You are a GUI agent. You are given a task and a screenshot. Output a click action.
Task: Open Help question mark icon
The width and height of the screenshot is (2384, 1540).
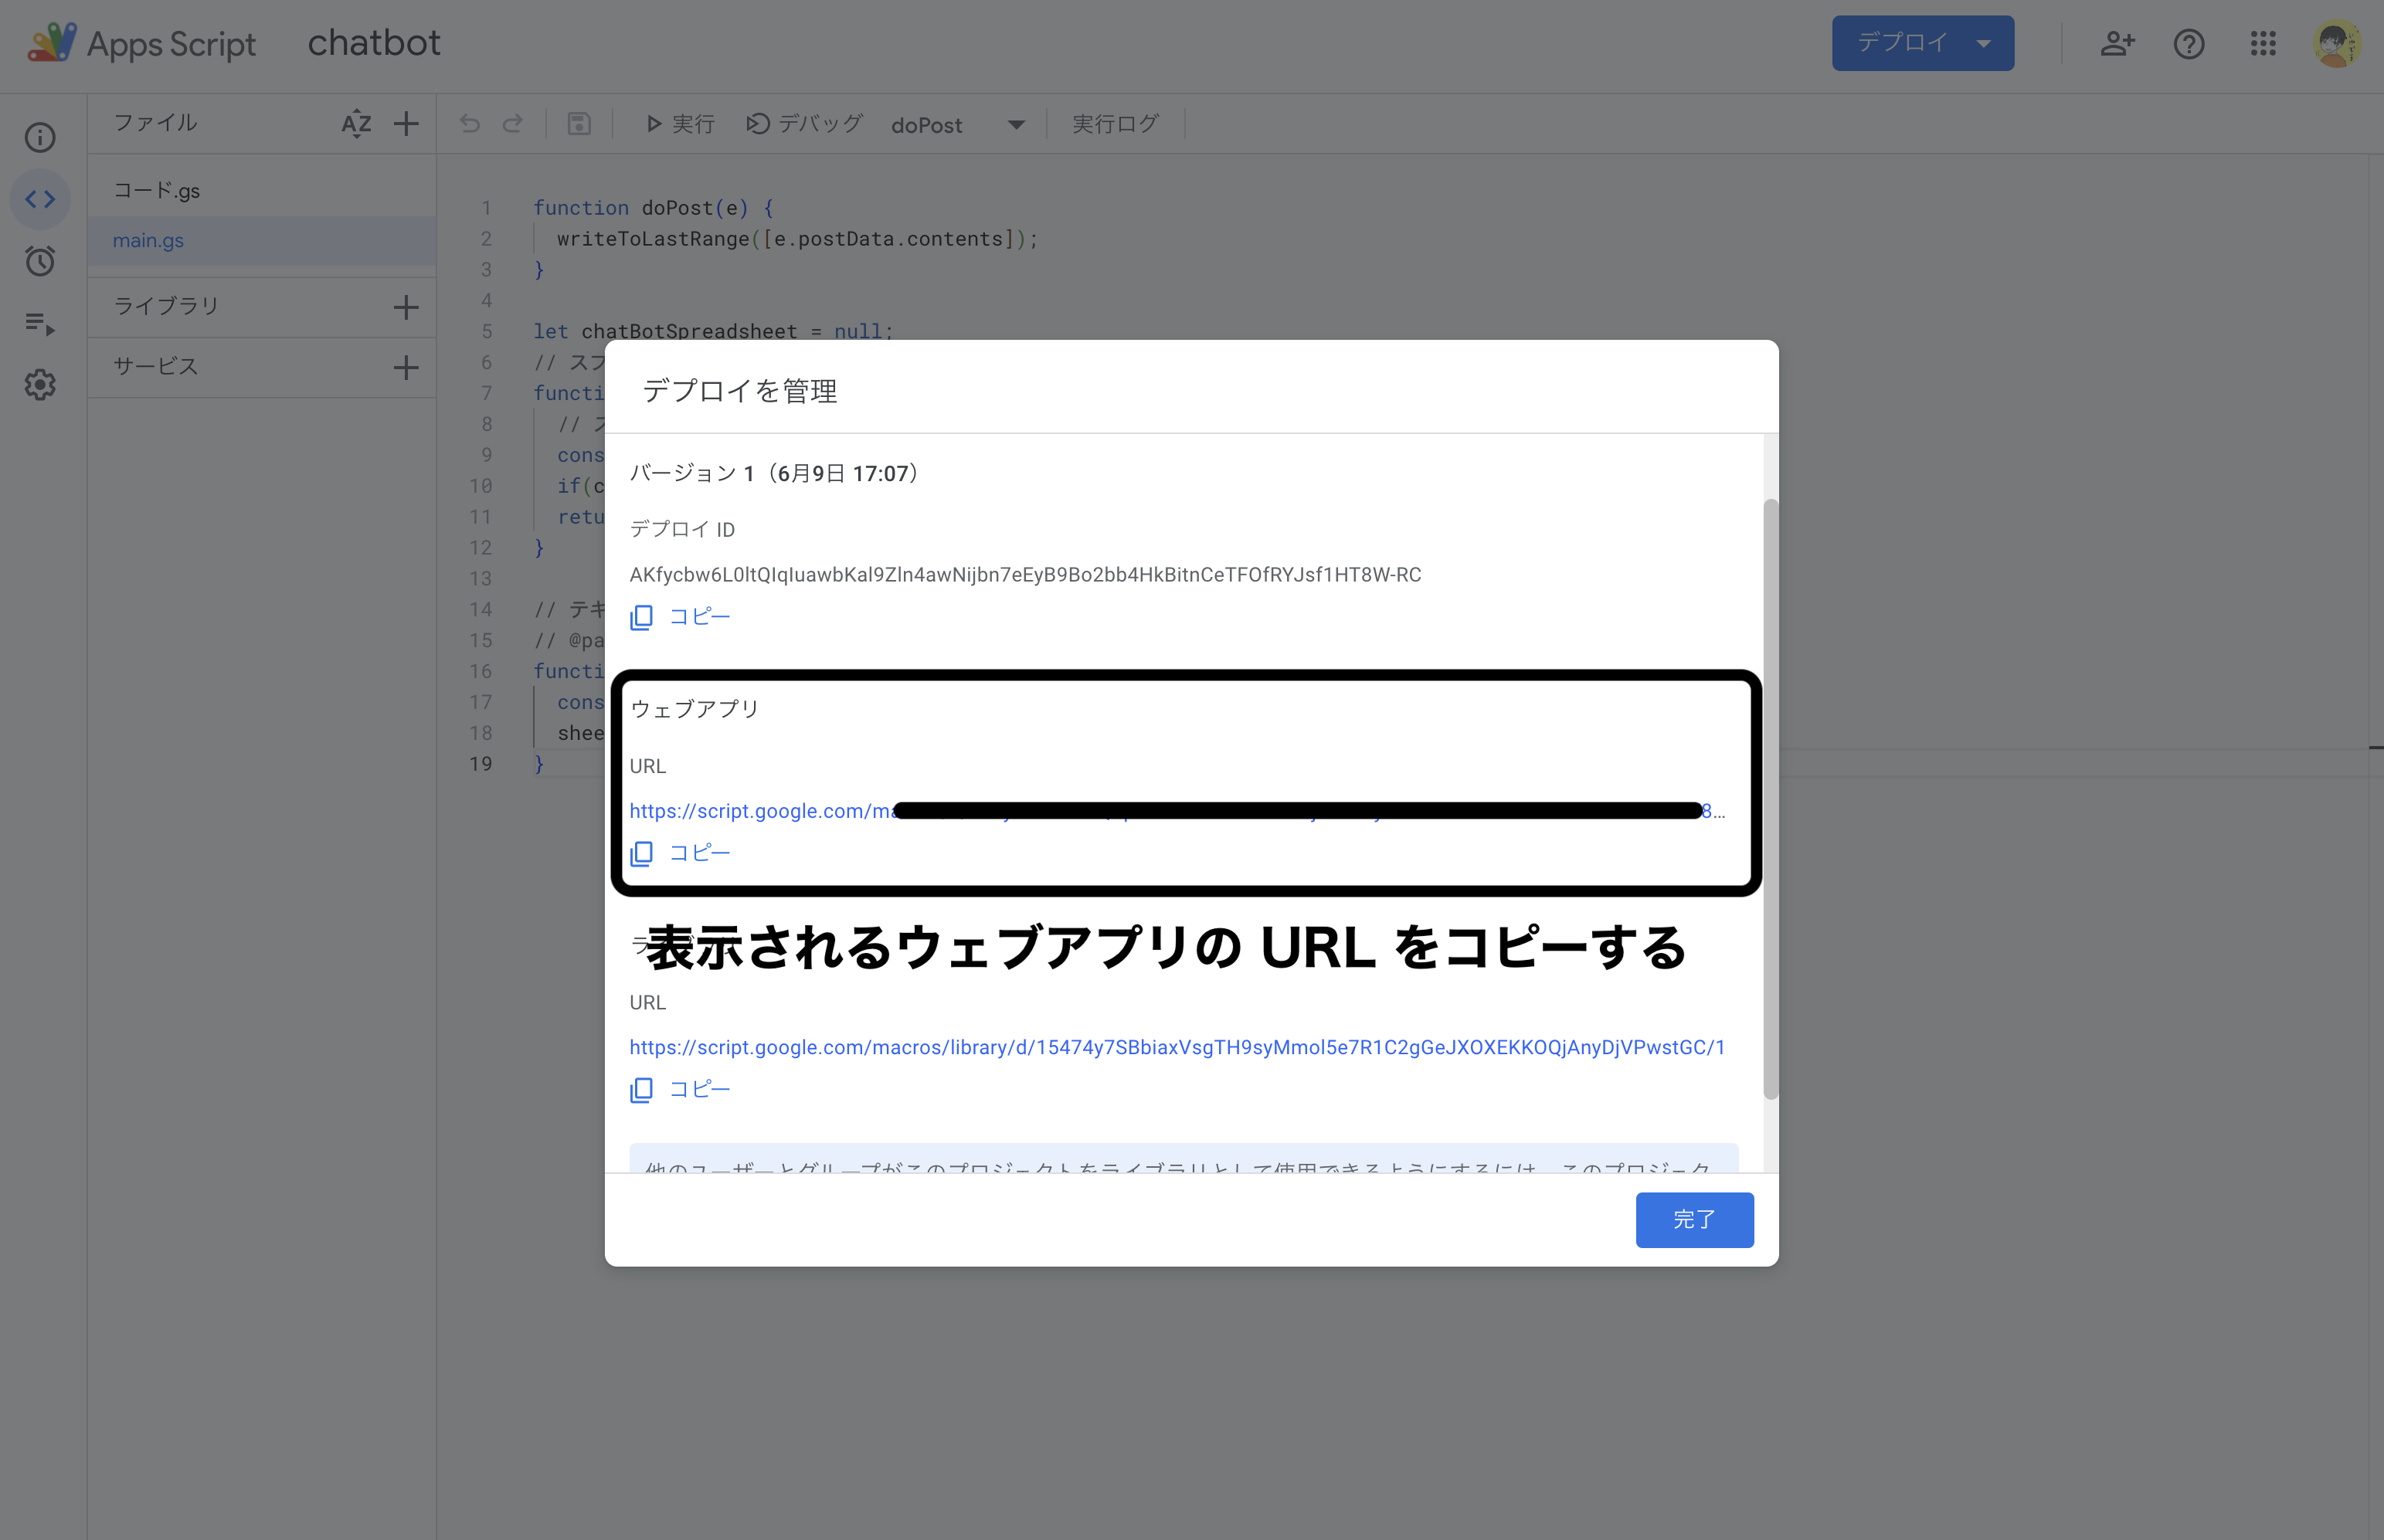(2189, 43)
